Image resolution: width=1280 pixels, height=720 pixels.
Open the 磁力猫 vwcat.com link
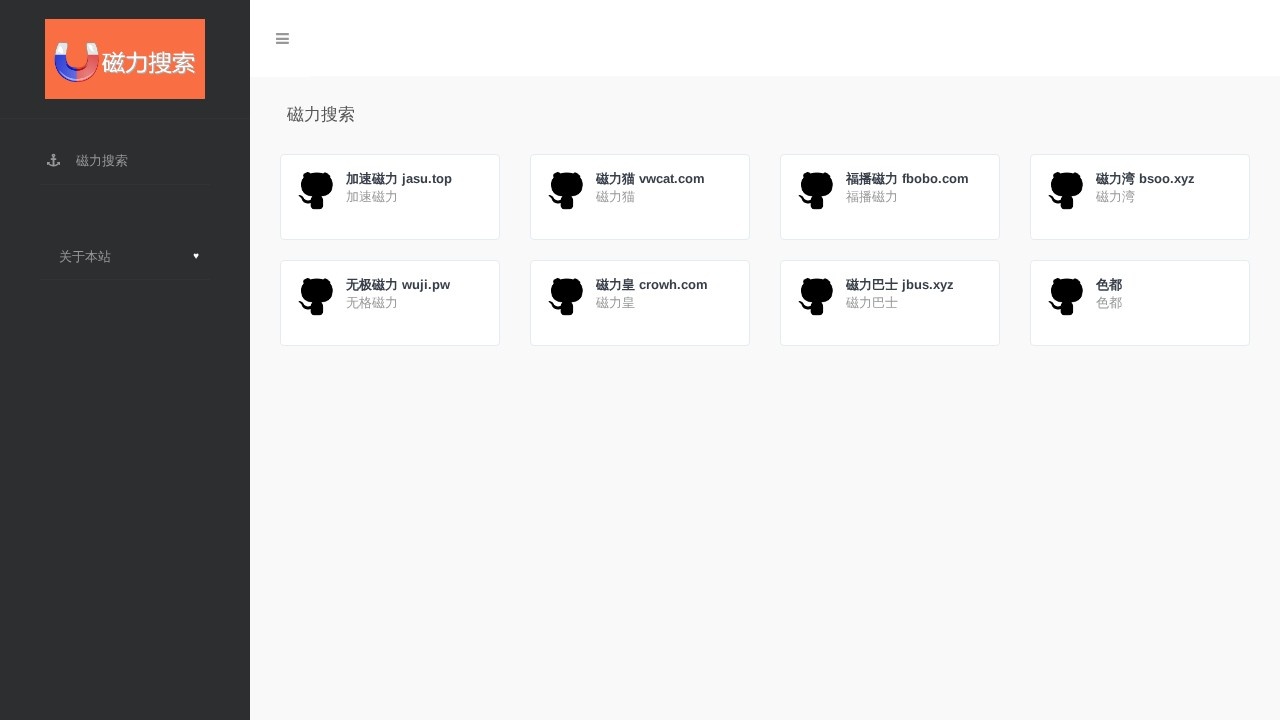click(x=650, y=179)
